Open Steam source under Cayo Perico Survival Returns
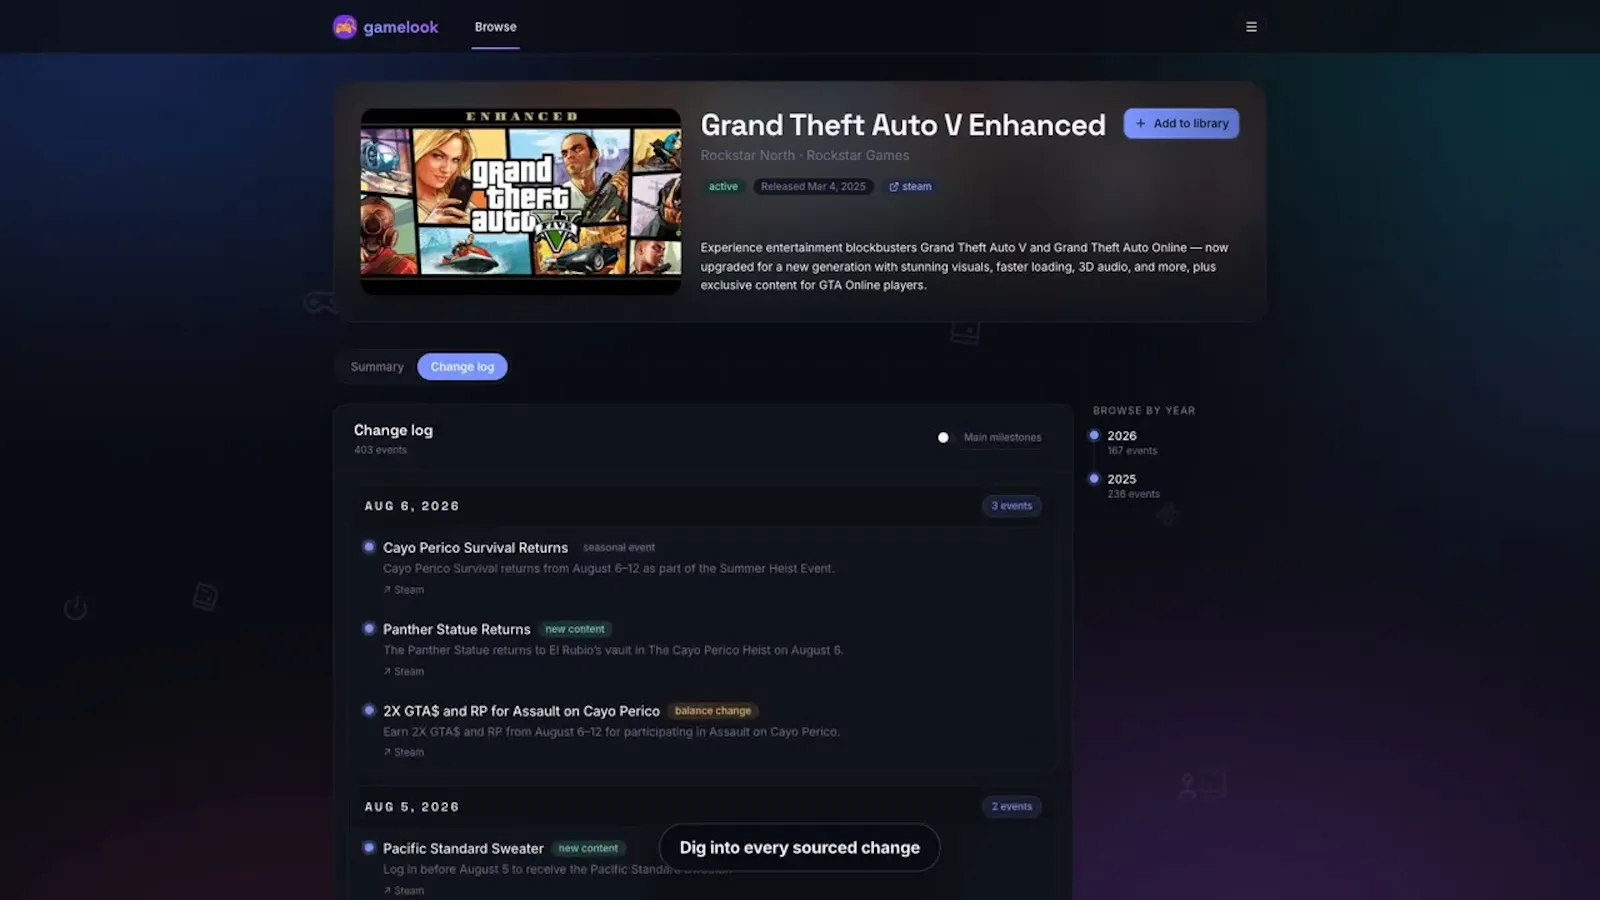The height and width of the screenshot is (900, 1600). [404, 590]
